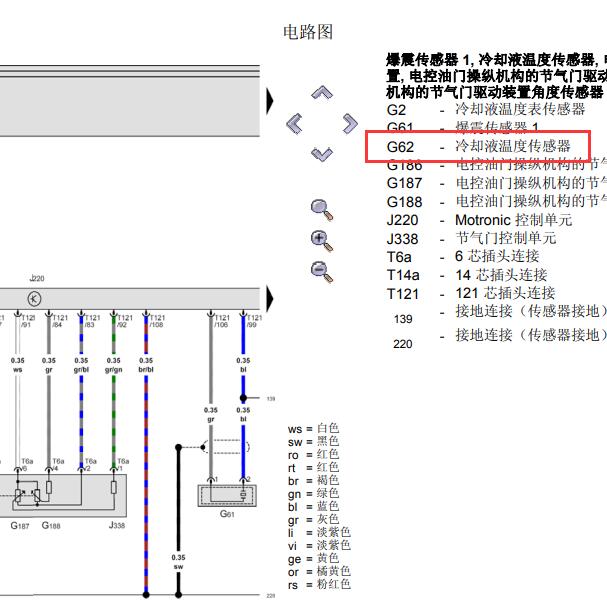This screenshot has width=607, height=604.
Task: Click the ro = 红色 color code entry
Action: point(314,455)
